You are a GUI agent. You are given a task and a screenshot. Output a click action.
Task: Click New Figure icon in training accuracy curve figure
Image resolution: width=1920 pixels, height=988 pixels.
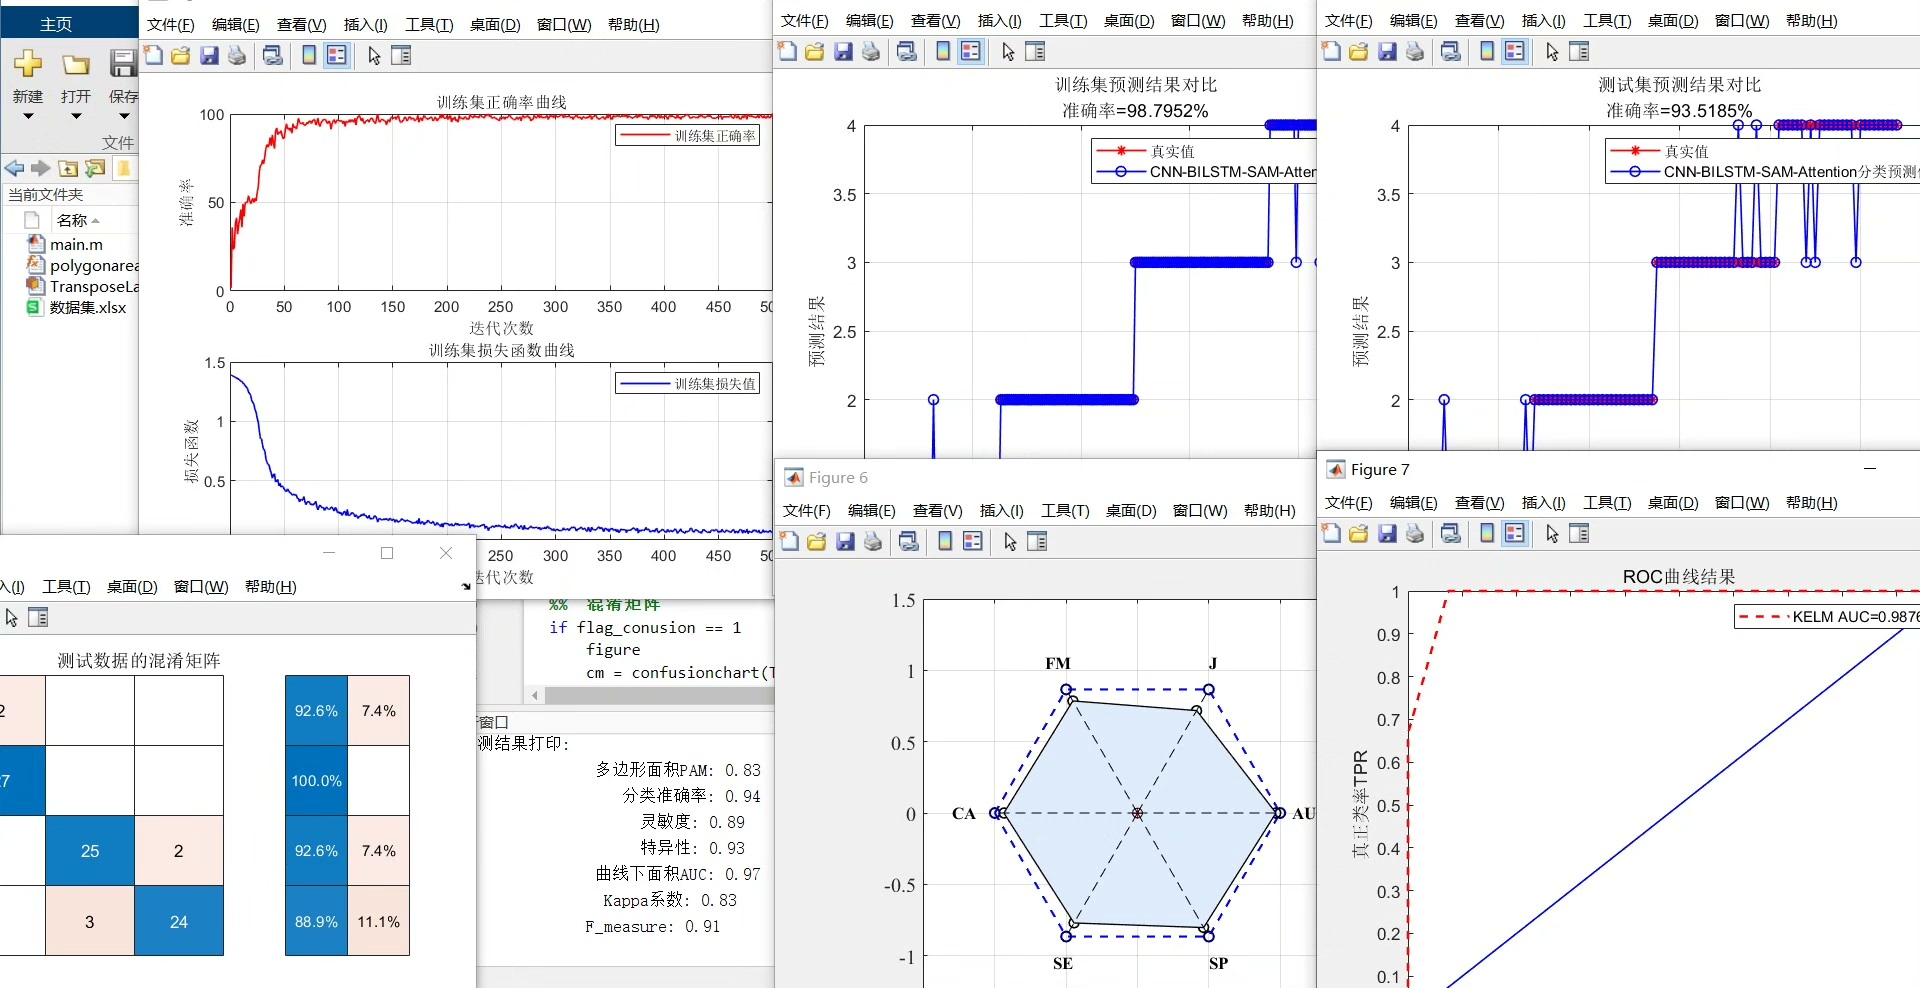pyautogui.click(x=153, y=56)
